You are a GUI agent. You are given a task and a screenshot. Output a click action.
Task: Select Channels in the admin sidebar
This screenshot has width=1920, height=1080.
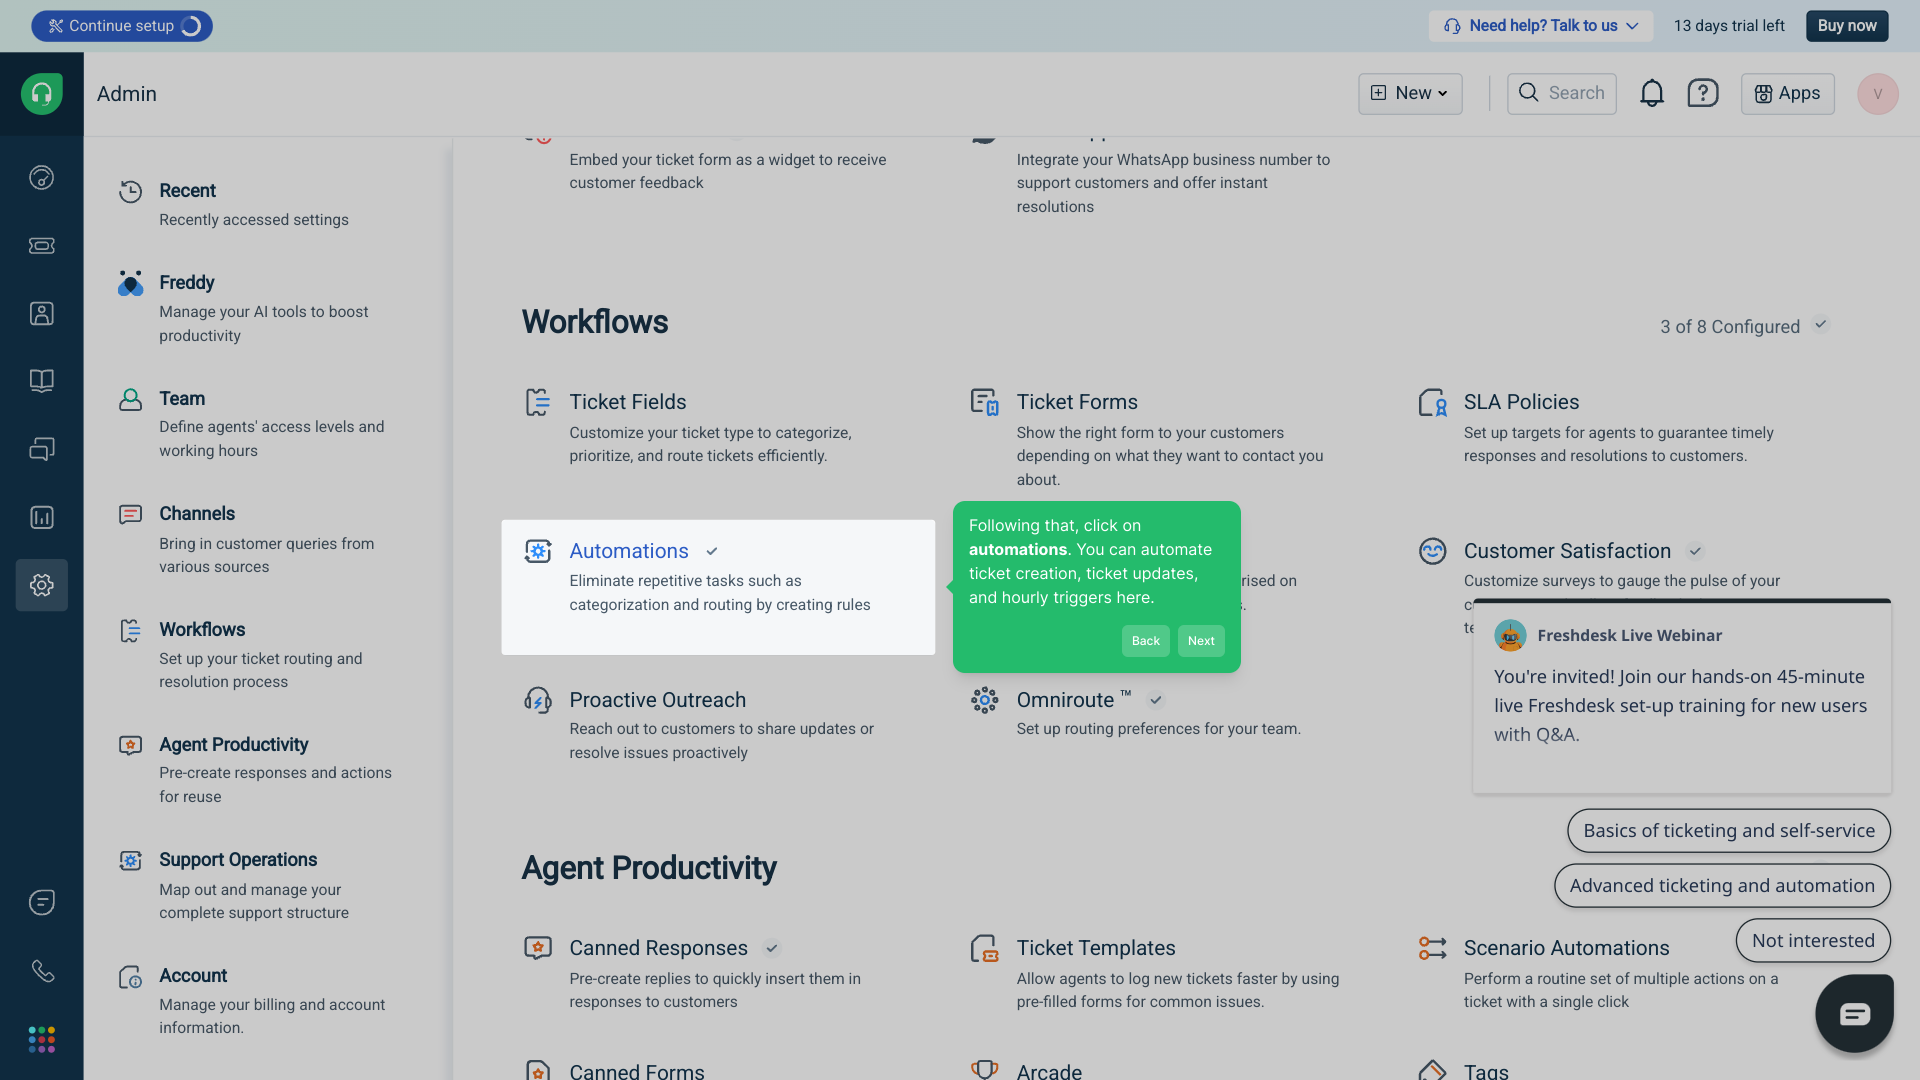(x=197, y=514)
